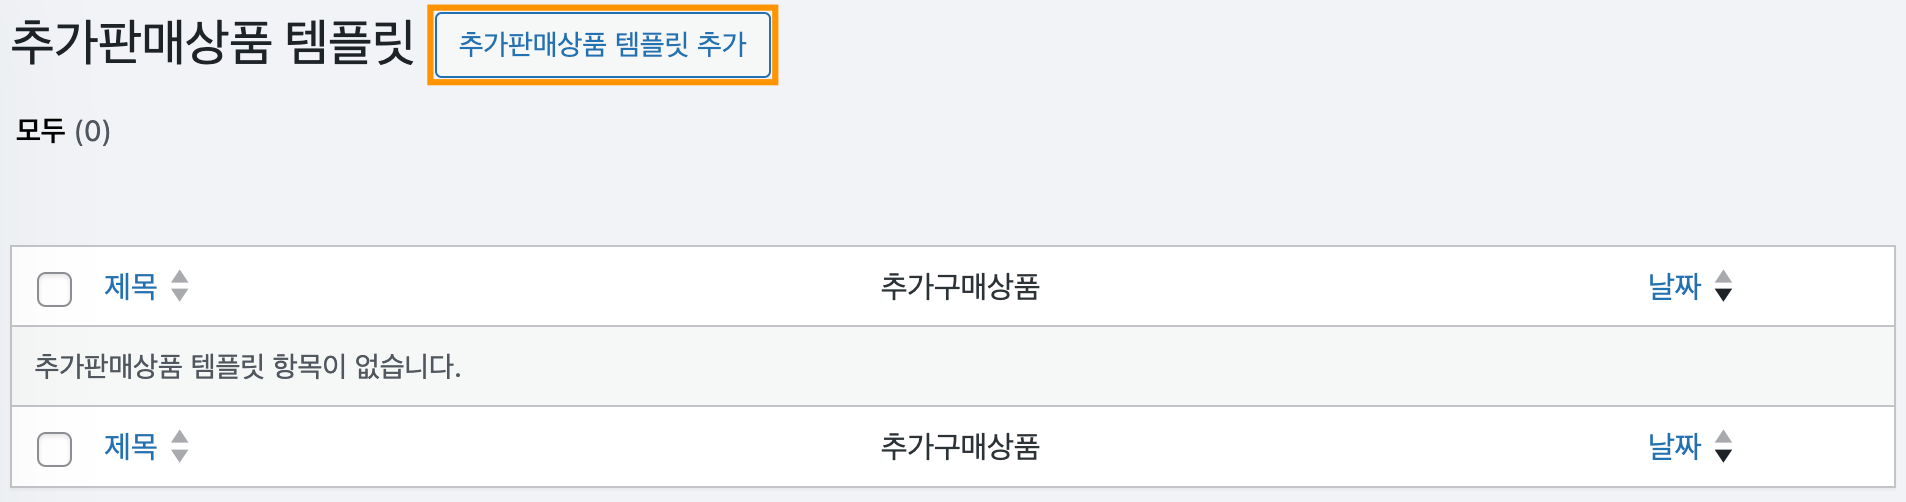The height and width of the screenshot is (502, 1906).
Task: Tick the select-all checkbox in the table footer
Action: 54,449
